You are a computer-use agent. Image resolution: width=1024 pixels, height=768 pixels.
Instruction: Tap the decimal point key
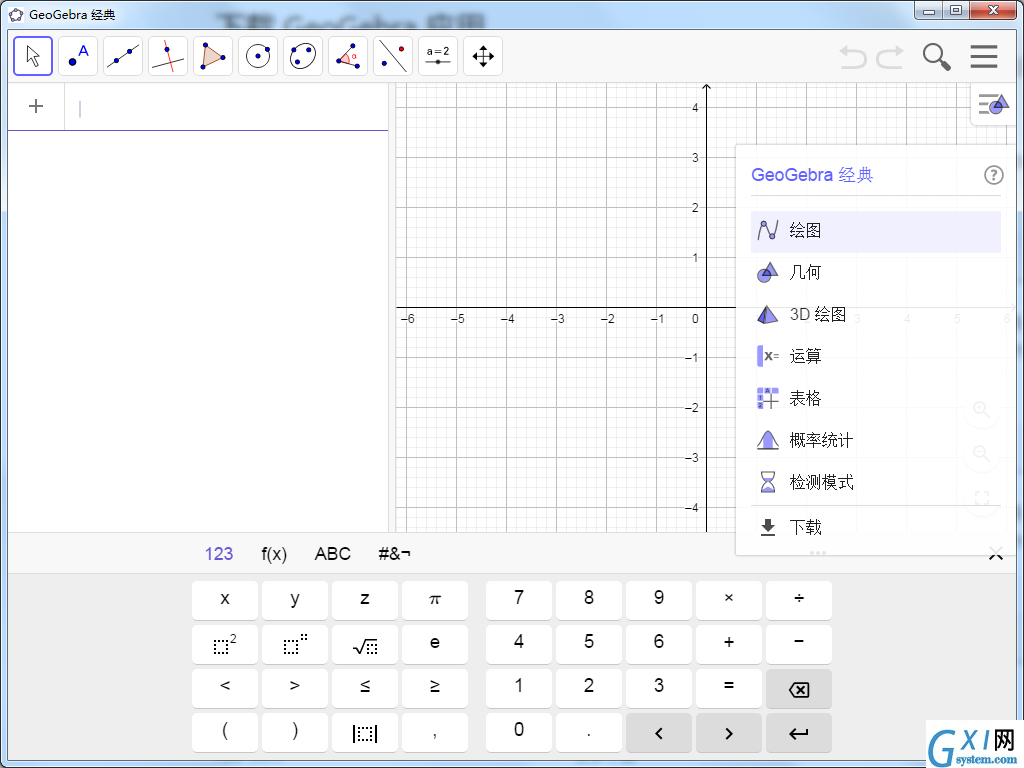point(588,732)
